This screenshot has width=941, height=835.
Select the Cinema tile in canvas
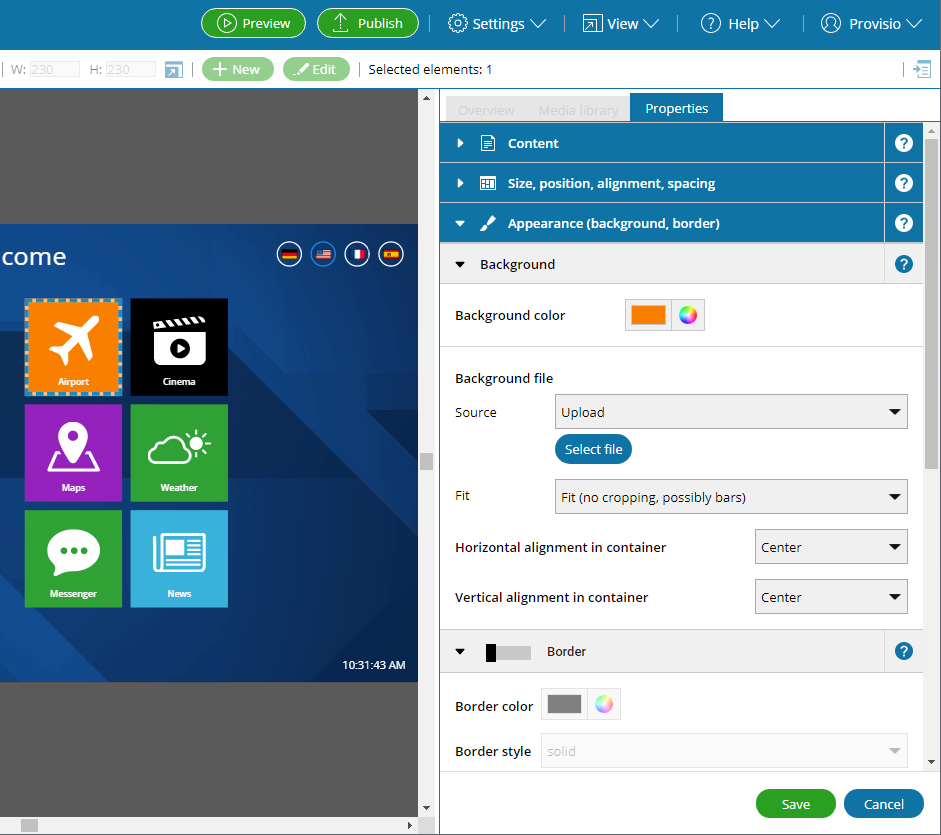click(x=179, y=346)
